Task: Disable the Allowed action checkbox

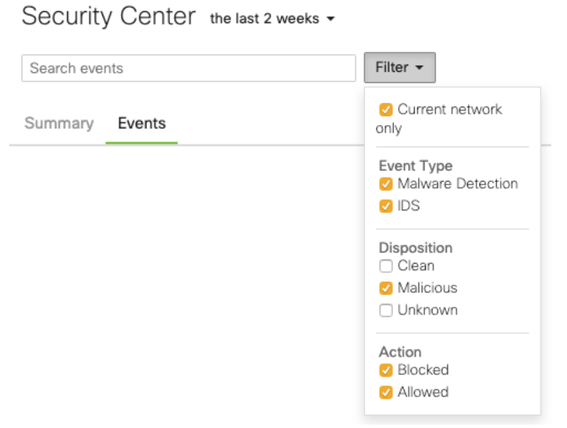Action: pyautogui.click(x=386, y=393)
